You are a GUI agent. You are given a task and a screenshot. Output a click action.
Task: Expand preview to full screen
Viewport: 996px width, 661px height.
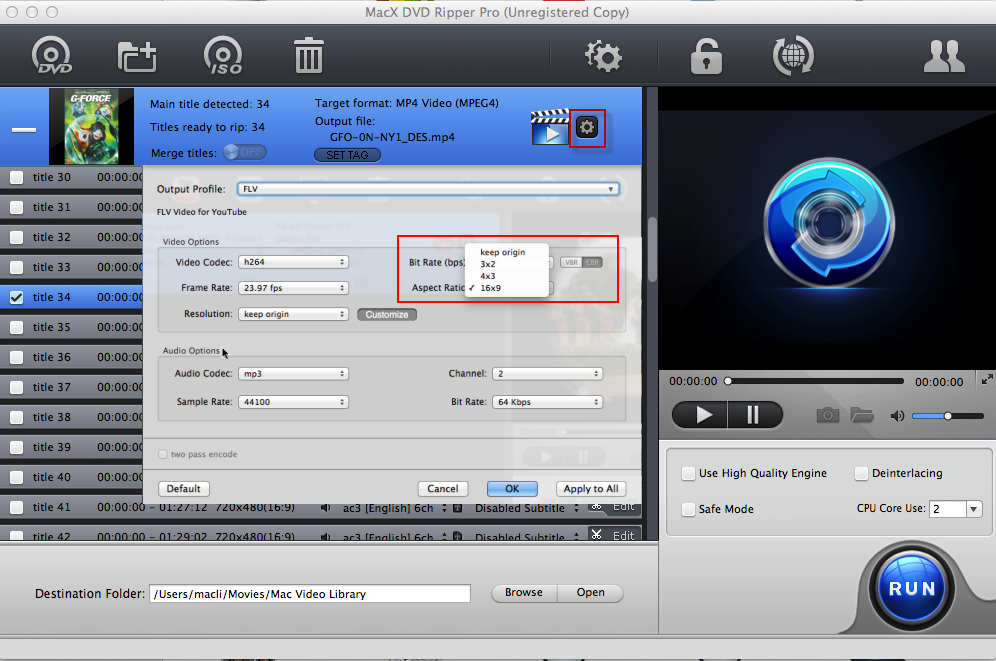[986, 380]
